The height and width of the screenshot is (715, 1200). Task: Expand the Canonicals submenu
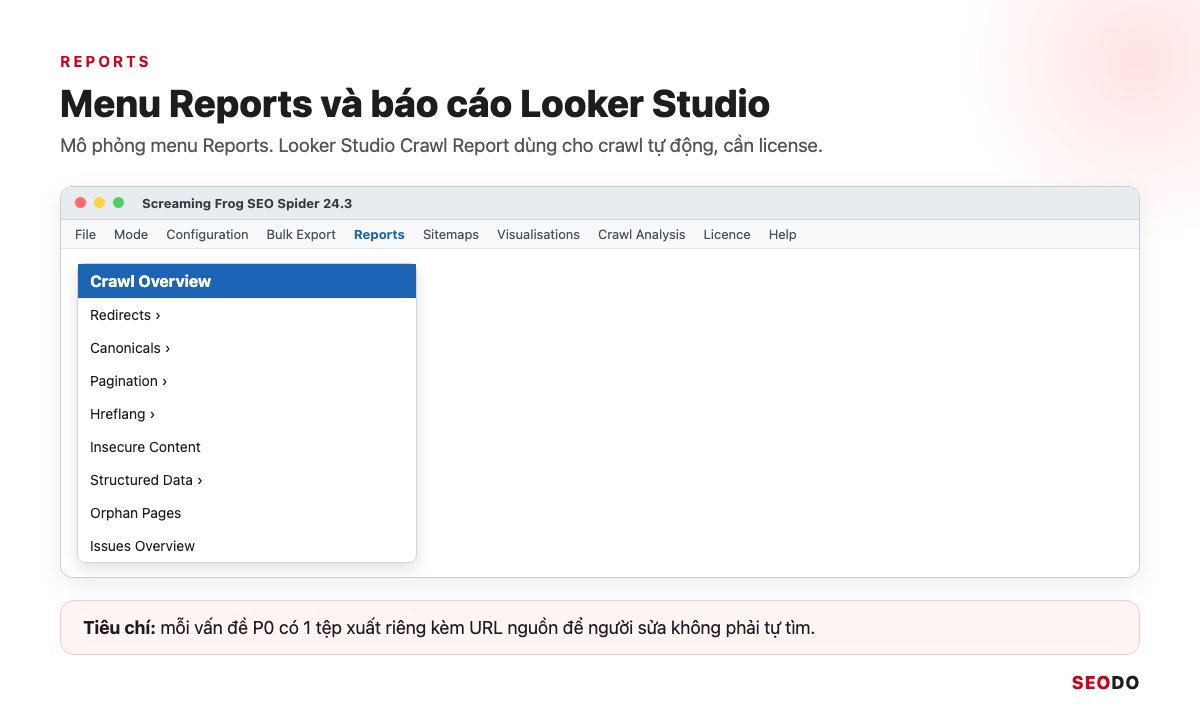tap(247, 348)
